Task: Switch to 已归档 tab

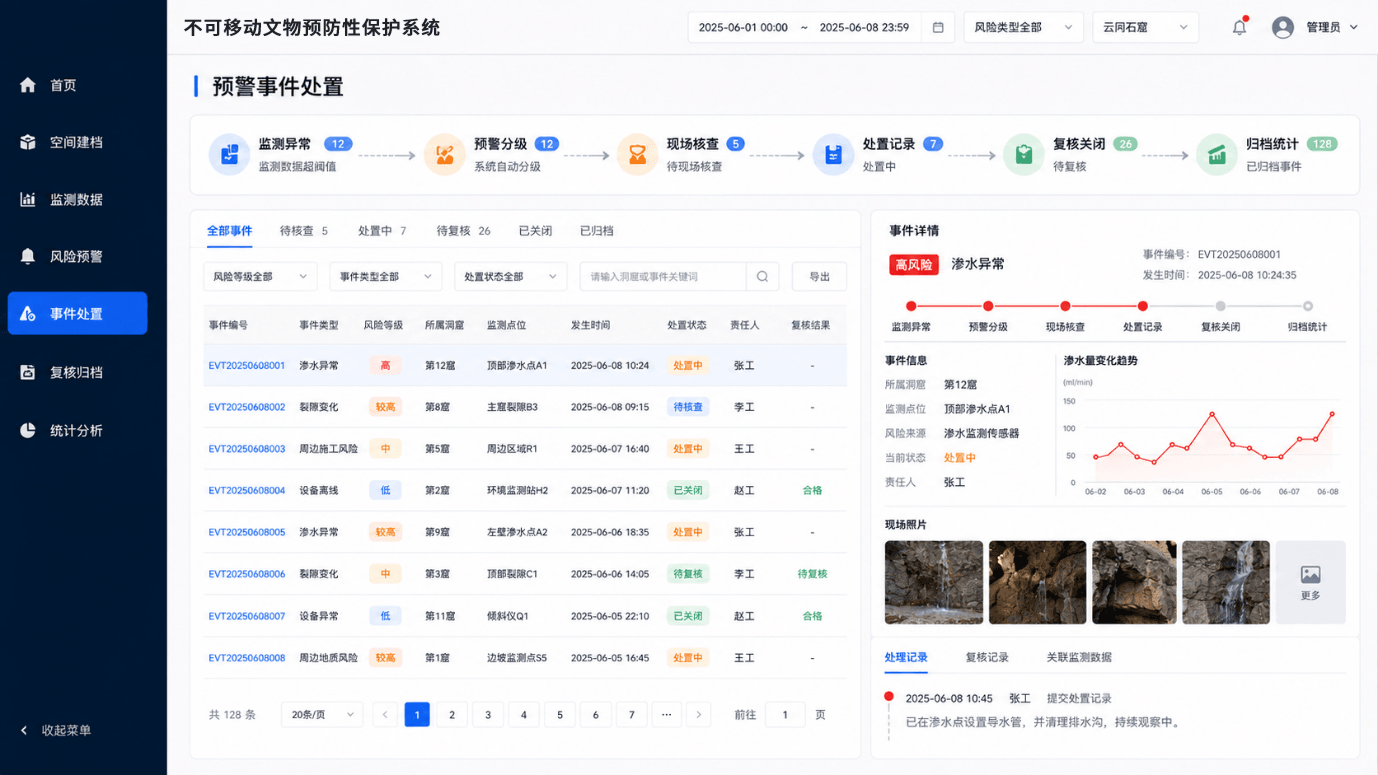Action: pyautogui.click(x=597, y=231)
